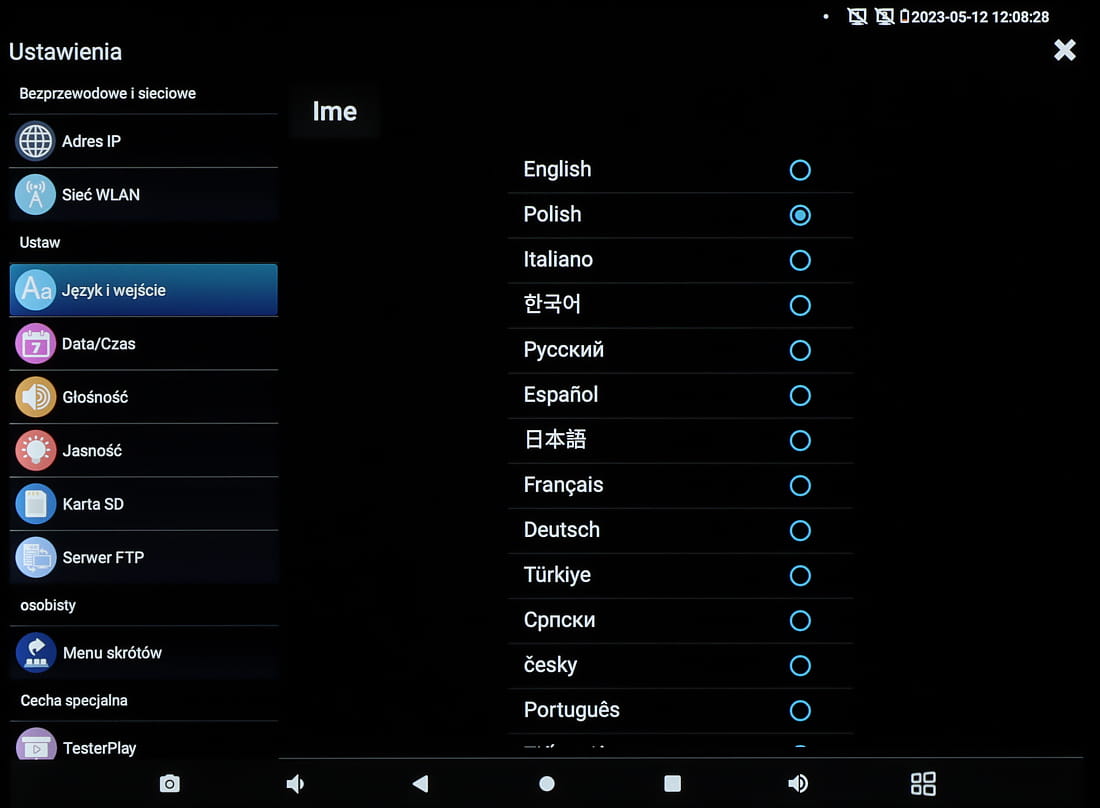Open Jasność brightness bulb icon
Image resolution: width=1100 pixels, height=808 pixels.
coord(35,451)
